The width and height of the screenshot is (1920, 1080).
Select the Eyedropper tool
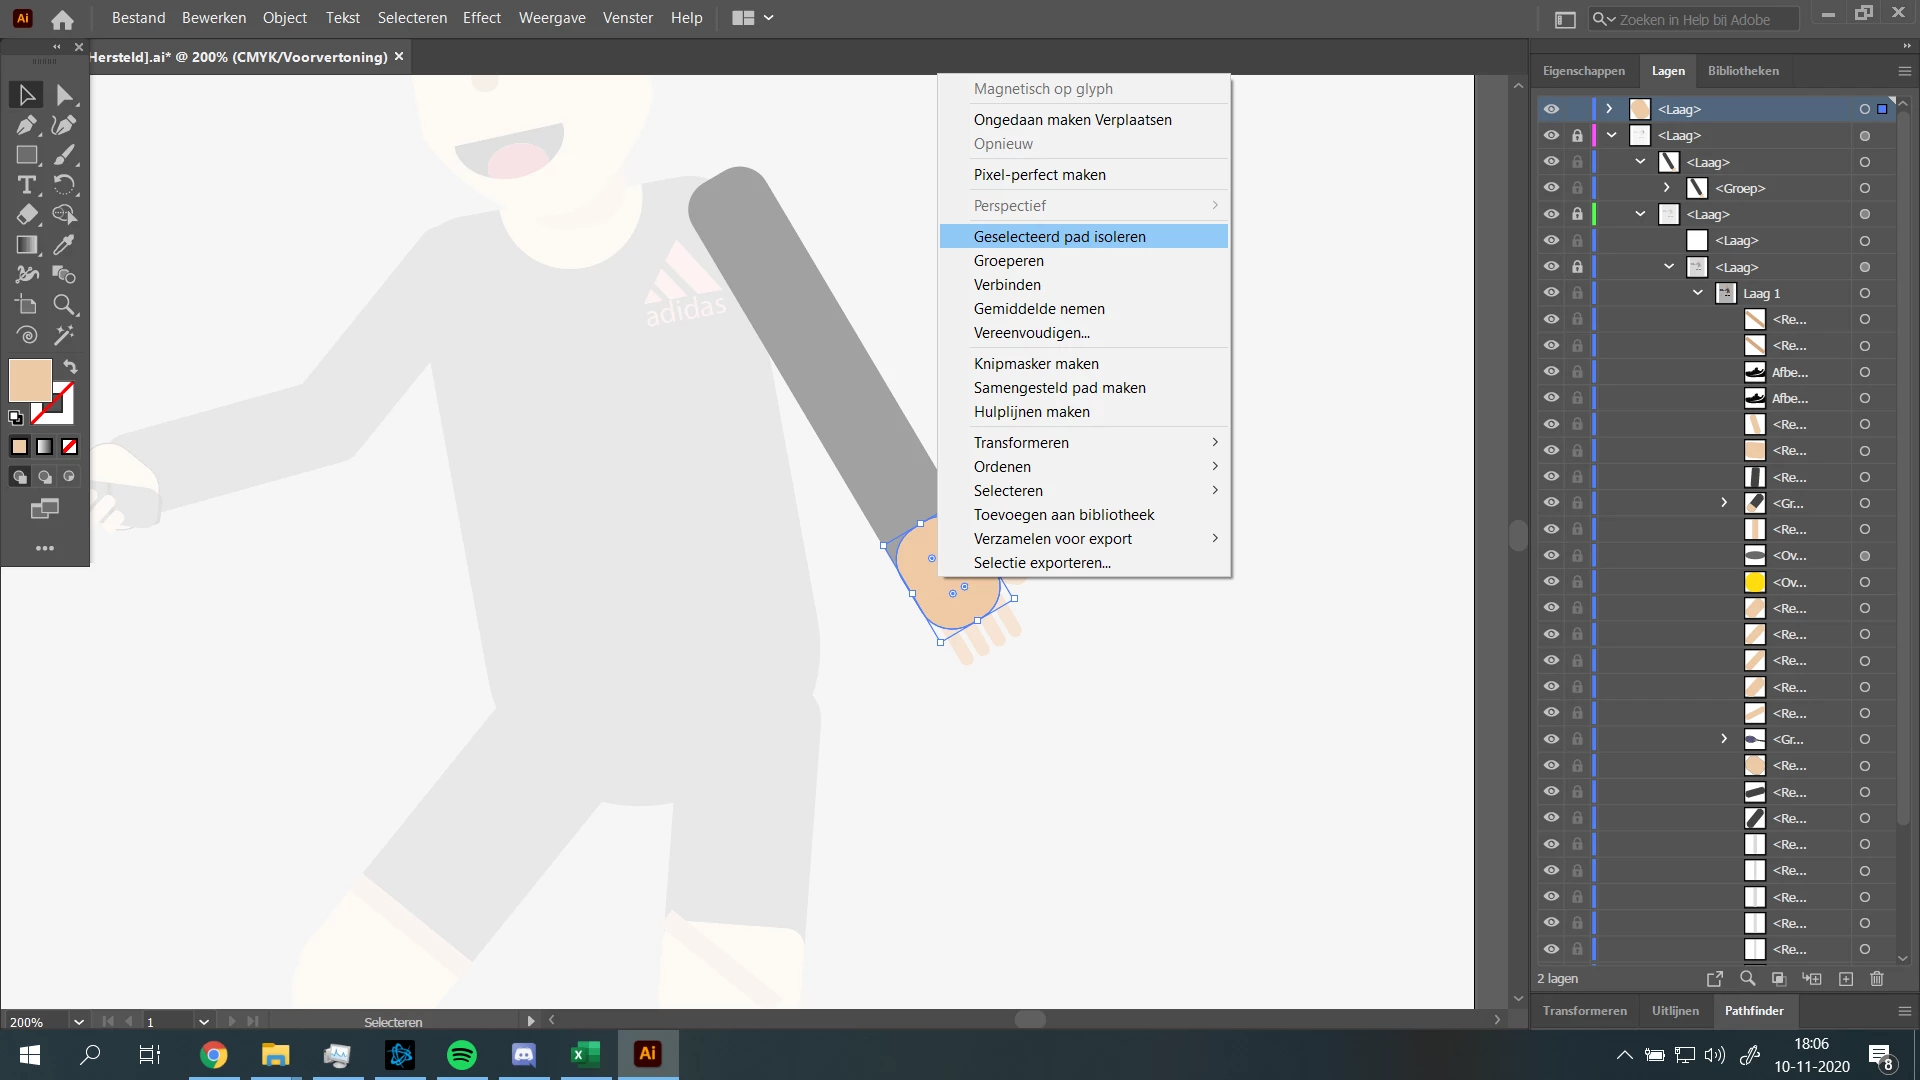point(64,245)
